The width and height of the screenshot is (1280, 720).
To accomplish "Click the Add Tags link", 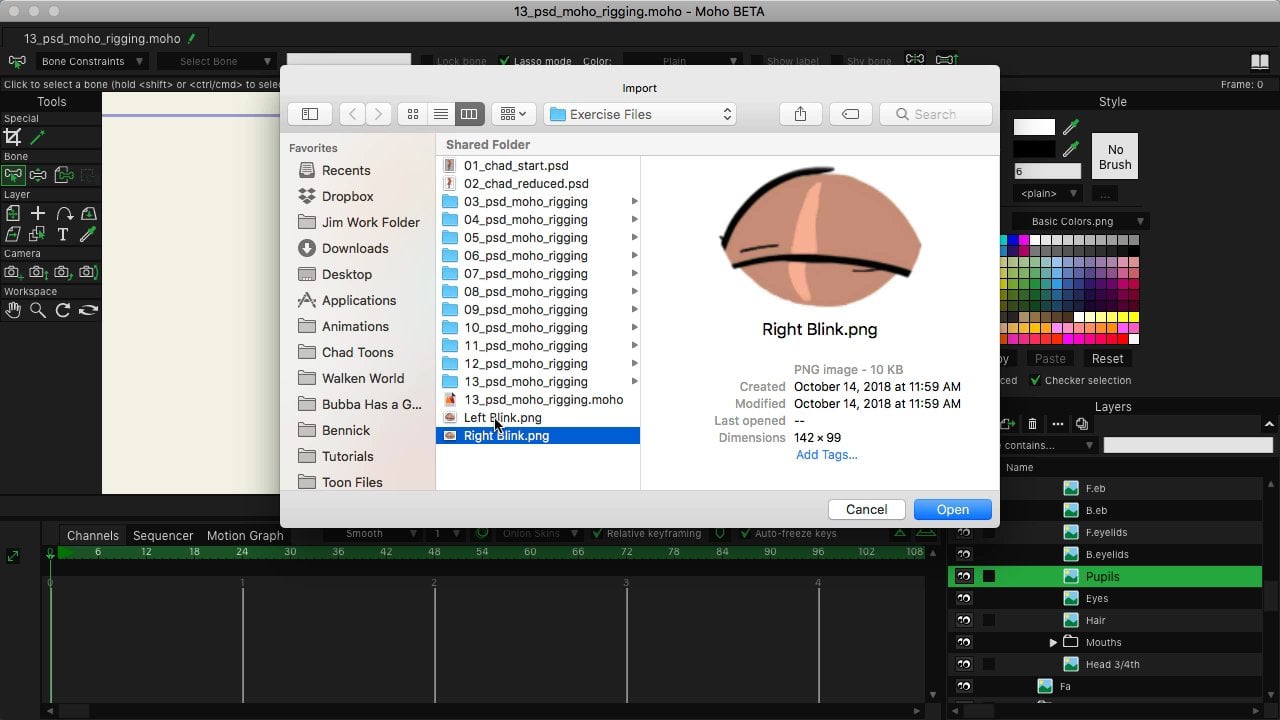I will [826, 455].
